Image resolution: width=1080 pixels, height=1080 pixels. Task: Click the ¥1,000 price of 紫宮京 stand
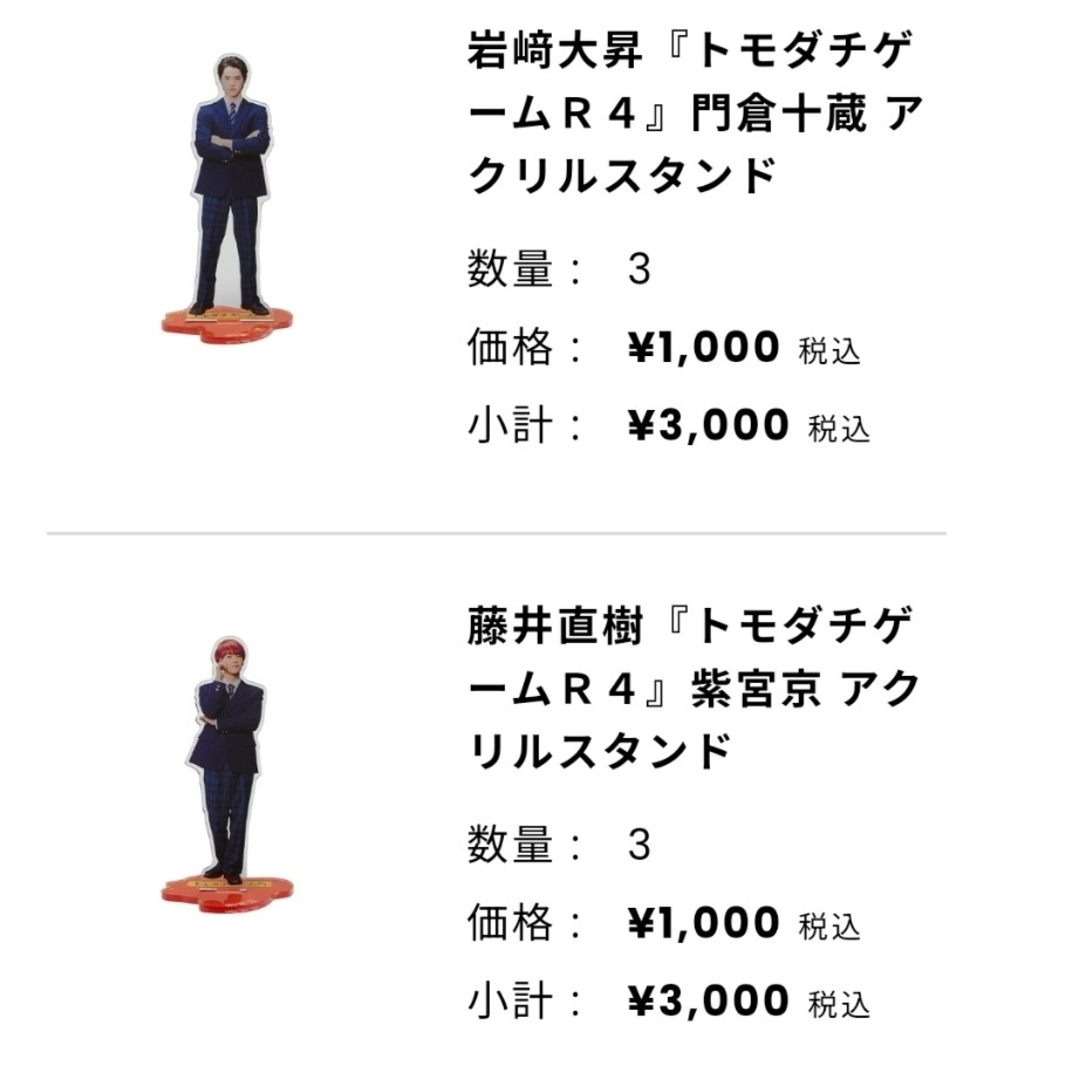(703, 923)
